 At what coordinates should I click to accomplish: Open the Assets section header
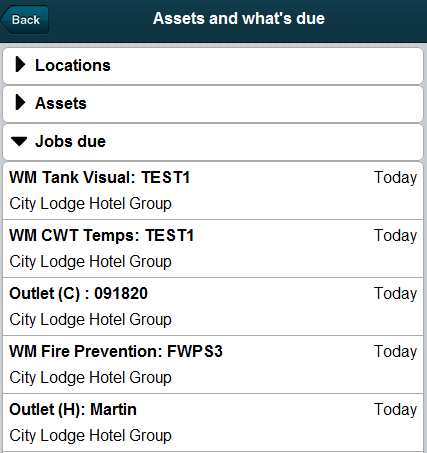(213, 104)
